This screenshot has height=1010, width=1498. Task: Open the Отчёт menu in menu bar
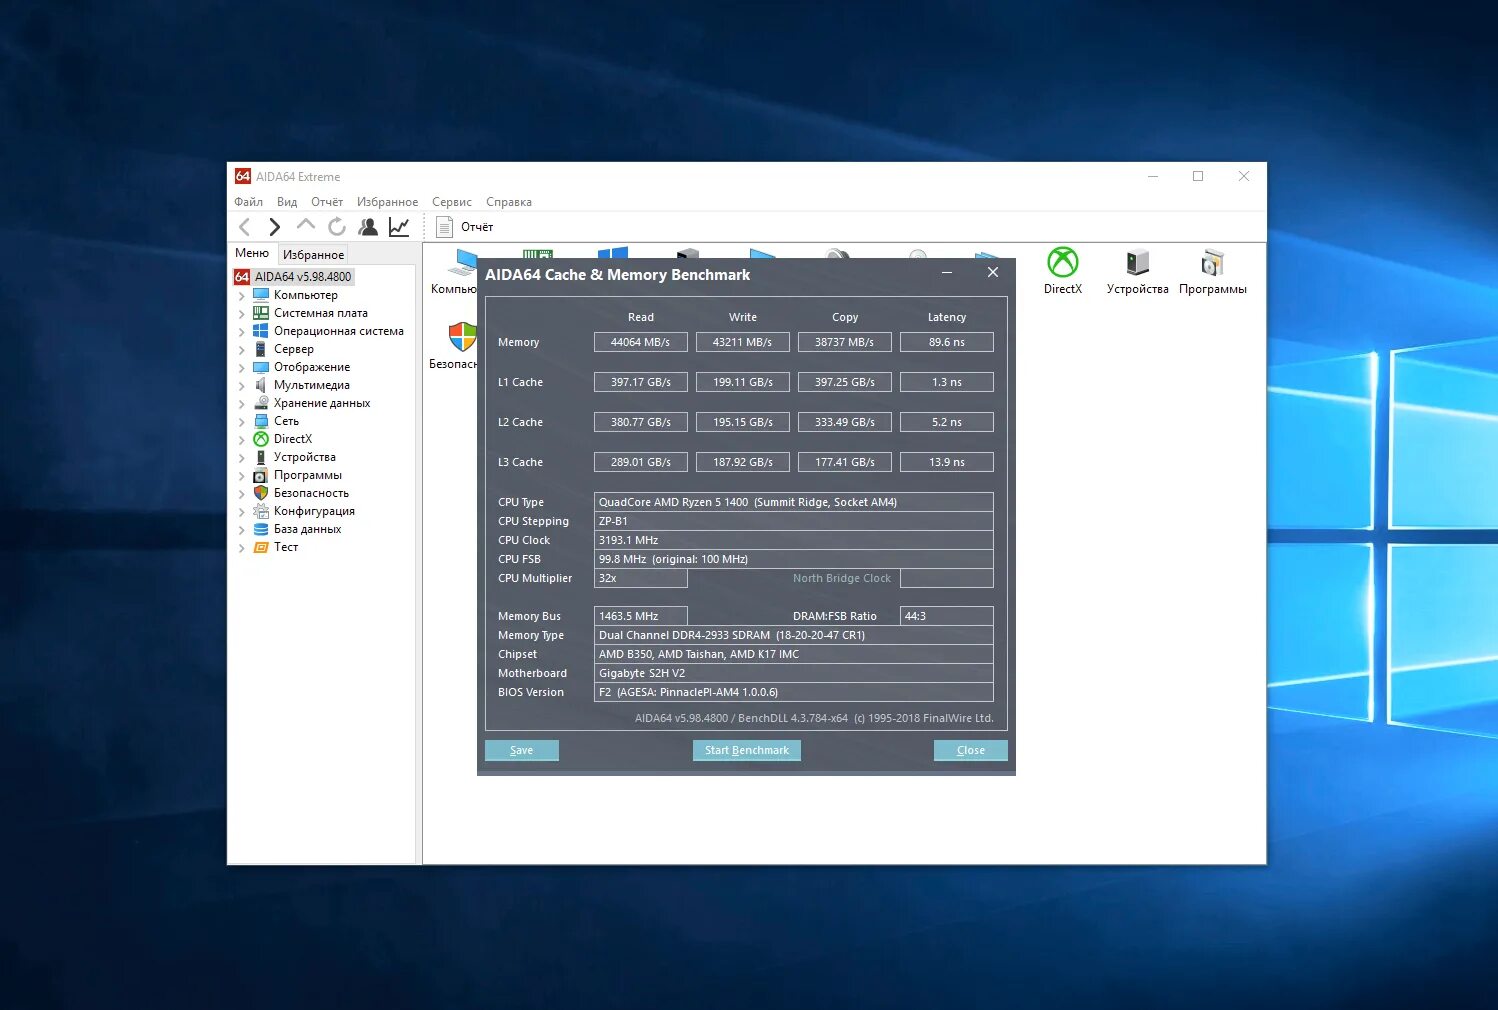pos(327,202)
